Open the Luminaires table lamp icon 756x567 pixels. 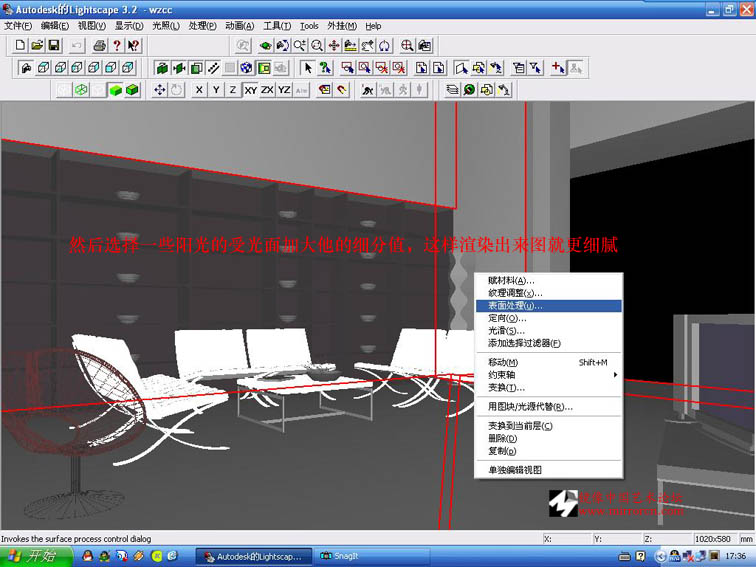click(504, 90)
